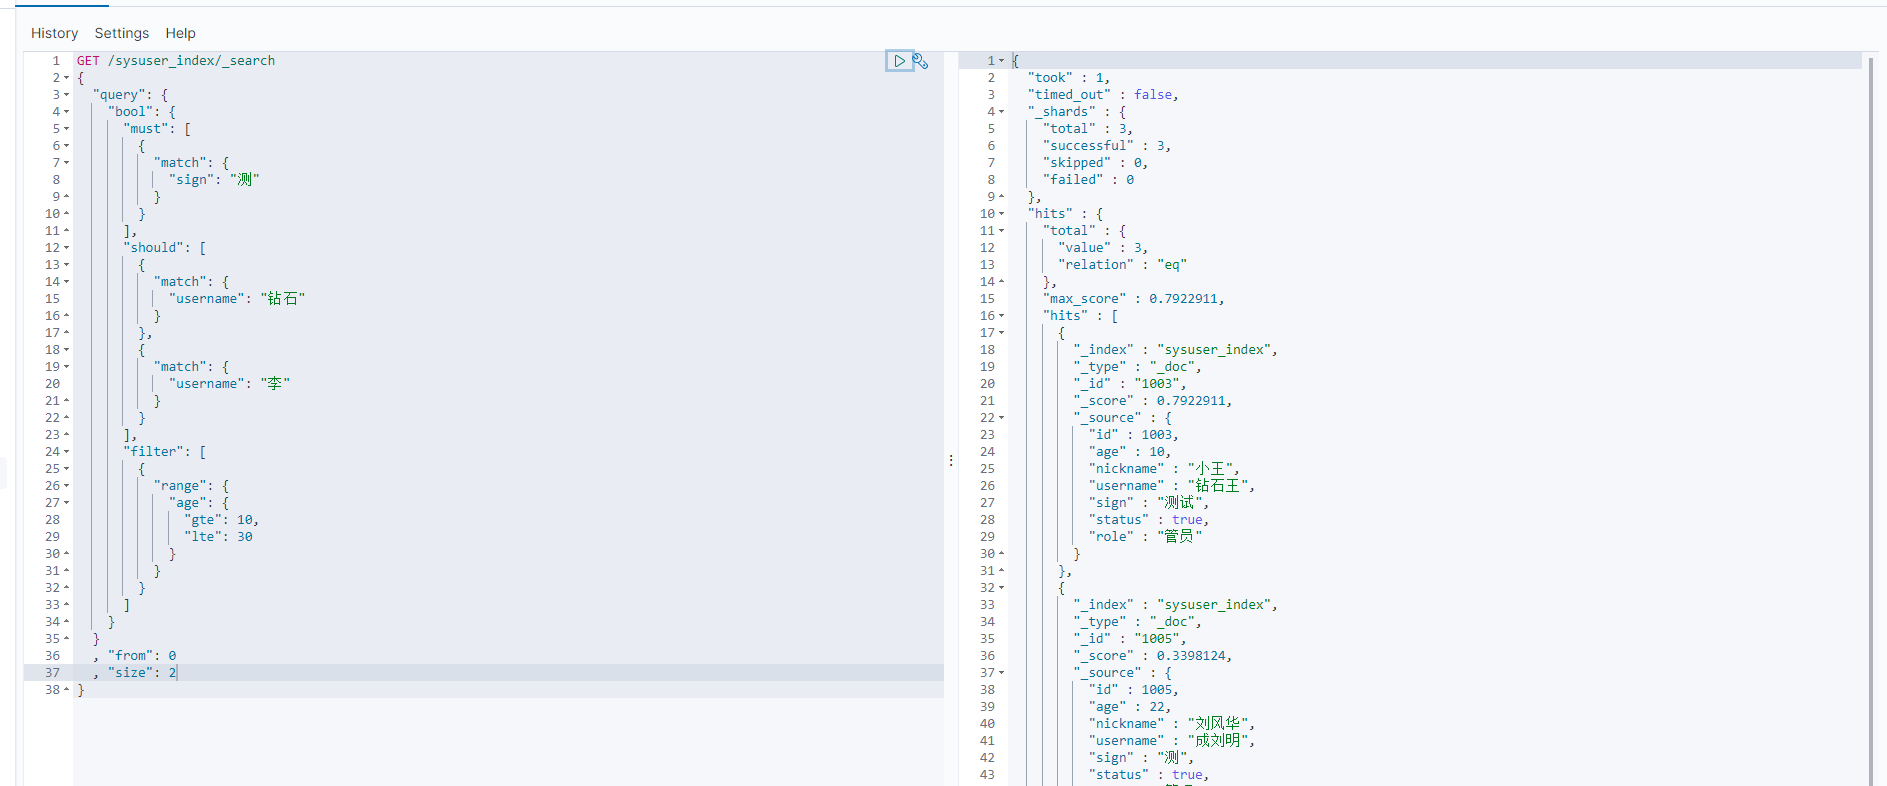Click the "lte": 30 line
1887x786 pixels.
(x=218, y=537)
